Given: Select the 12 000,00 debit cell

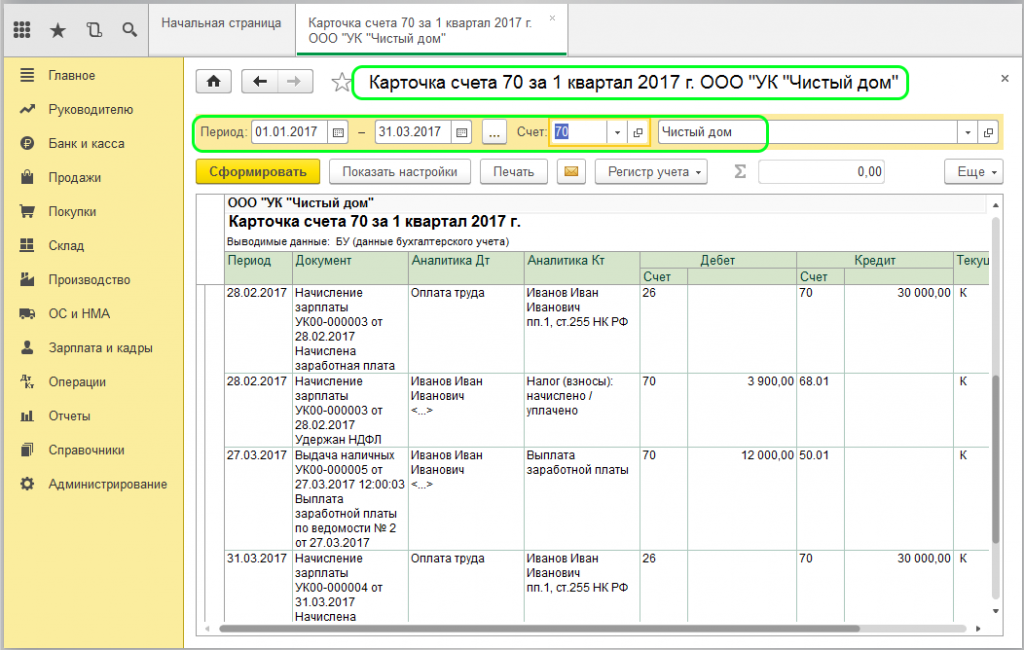Looking at the screenshot, I should click(x=742, y=498).
